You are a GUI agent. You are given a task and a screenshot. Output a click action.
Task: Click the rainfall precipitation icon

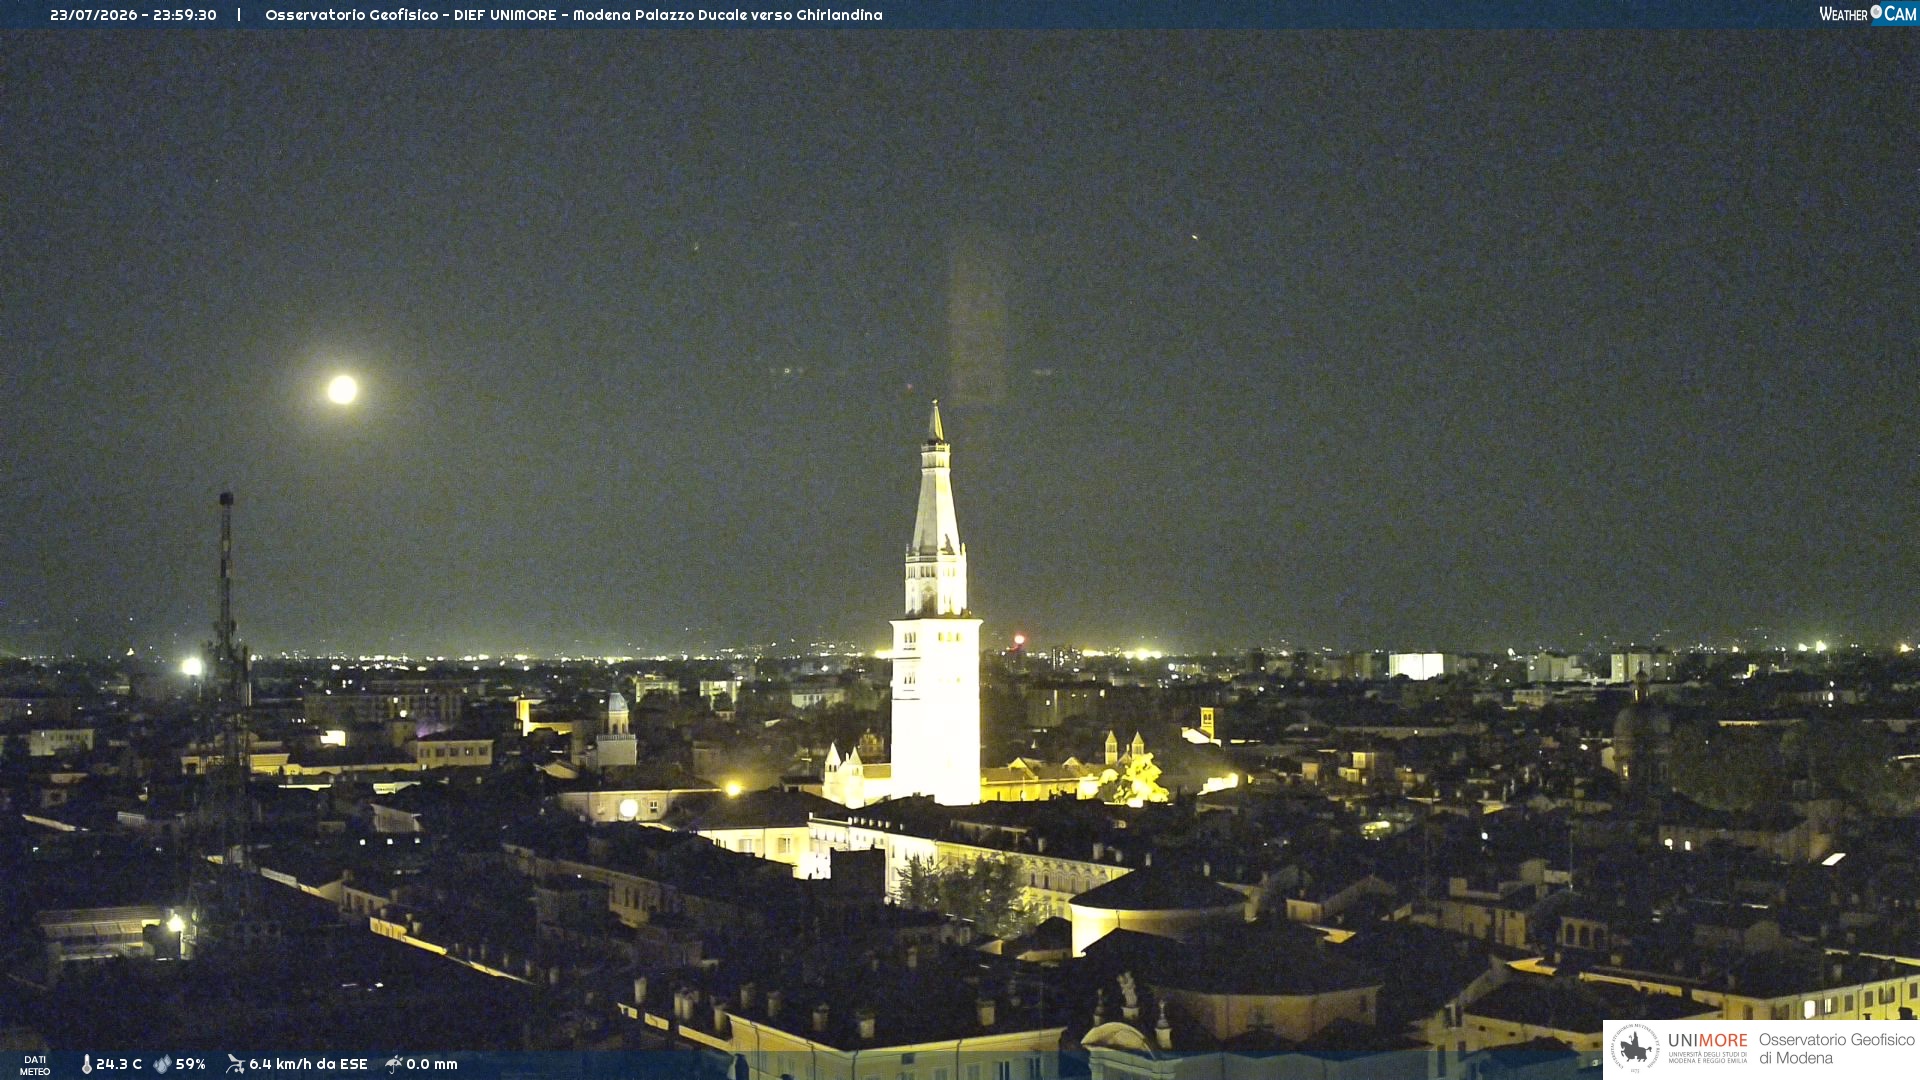point(394,1064)
